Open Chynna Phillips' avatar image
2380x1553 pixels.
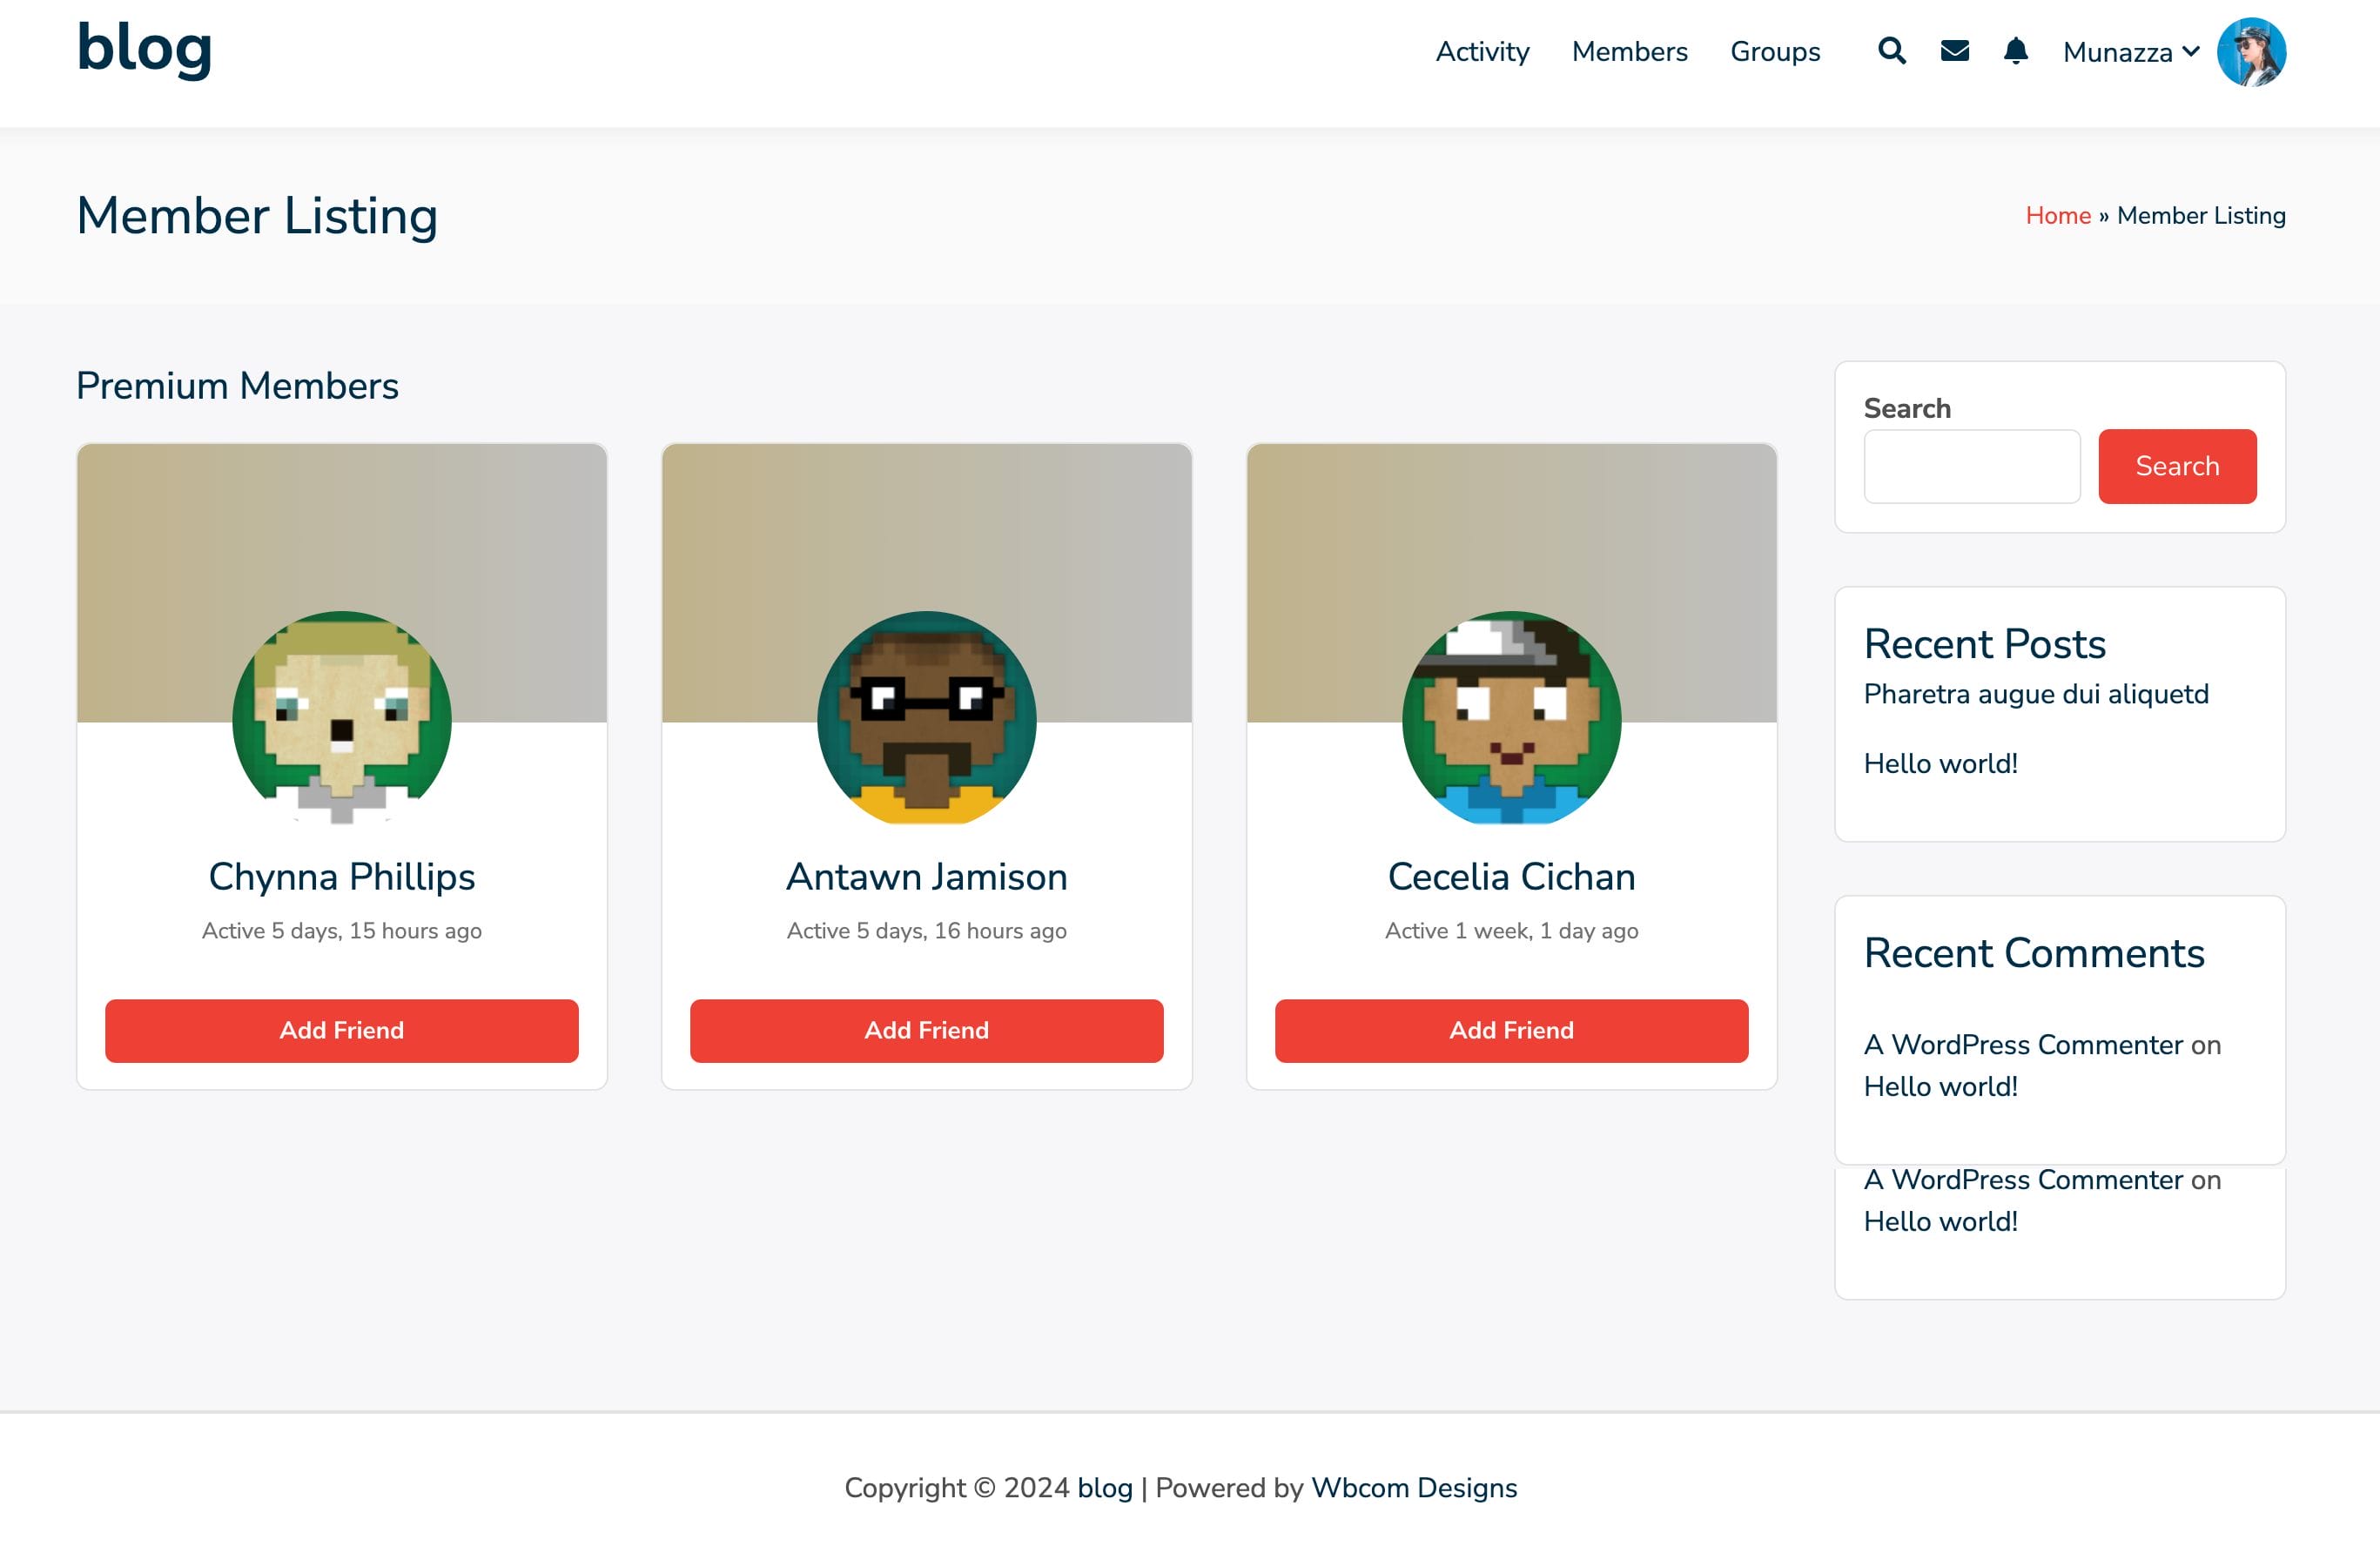341,718
